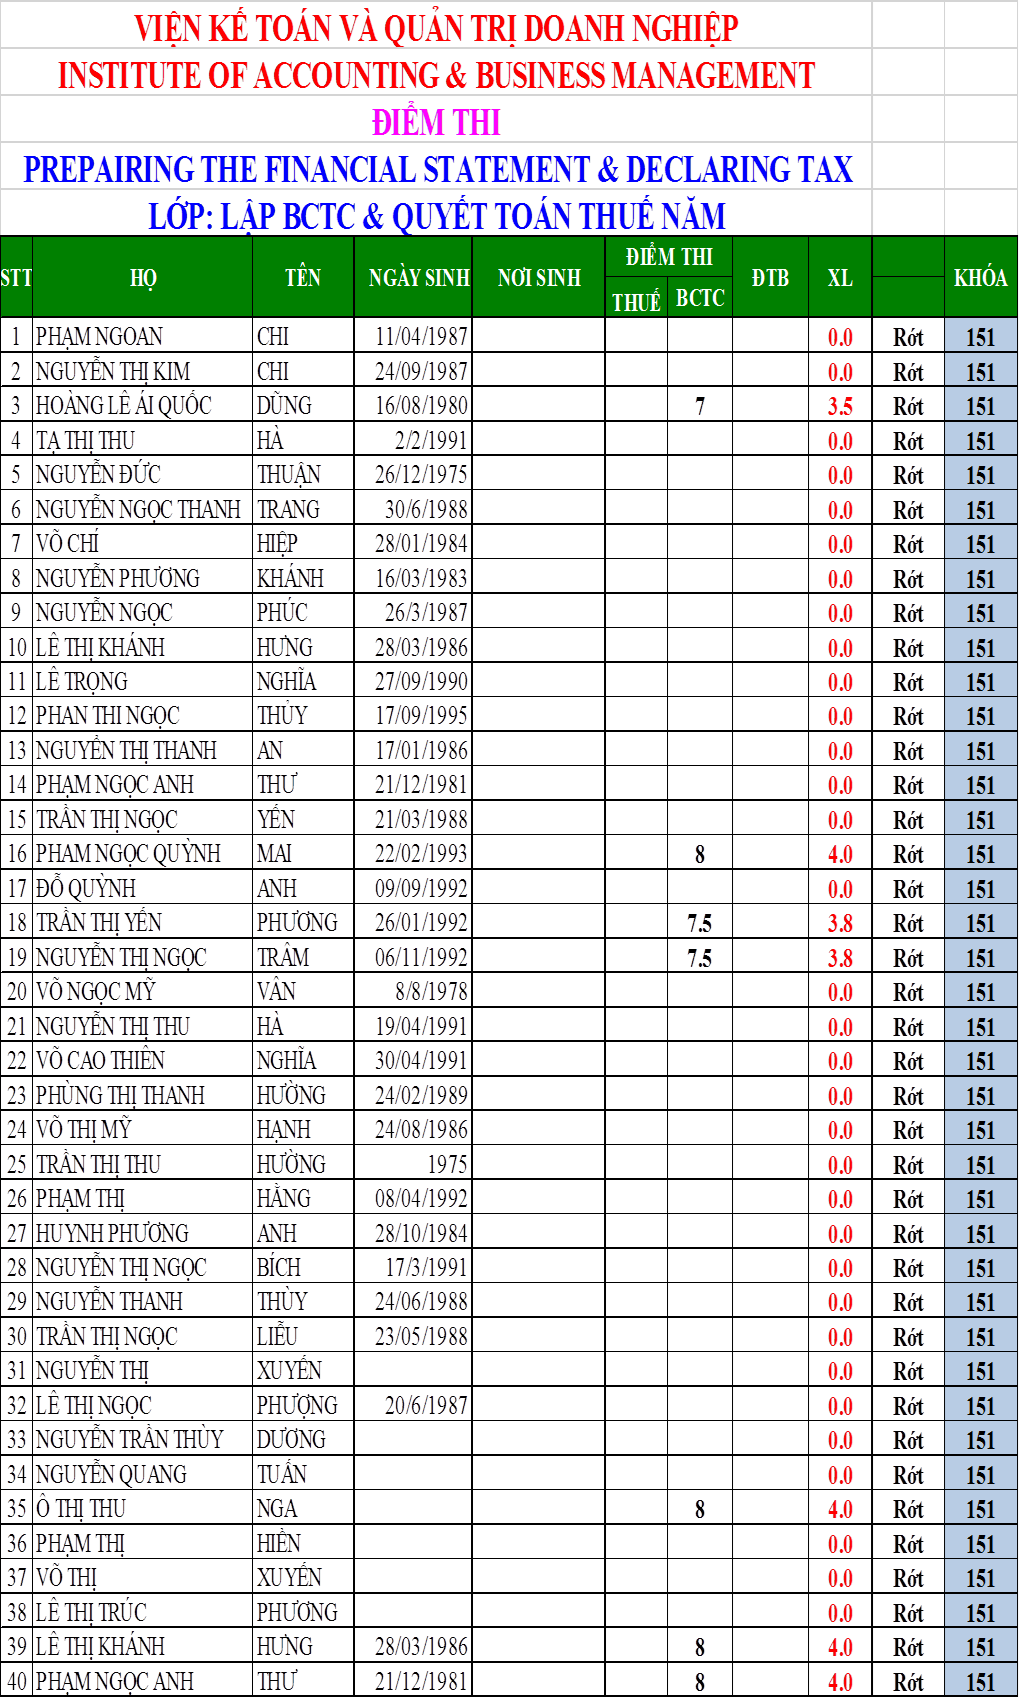
Task: Select the "STT" header cell
Action: 16,278
